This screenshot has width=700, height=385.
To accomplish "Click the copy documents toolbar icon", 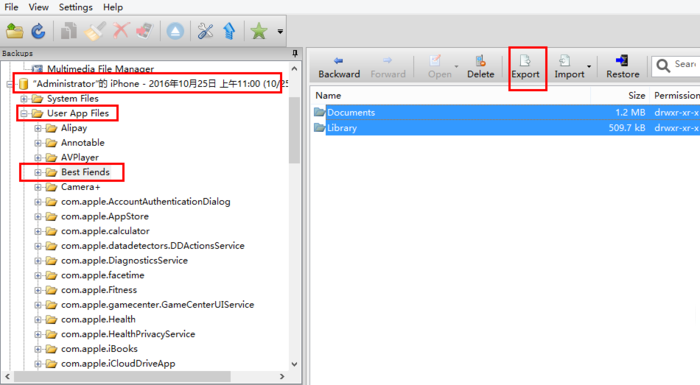I will point(69,31).
